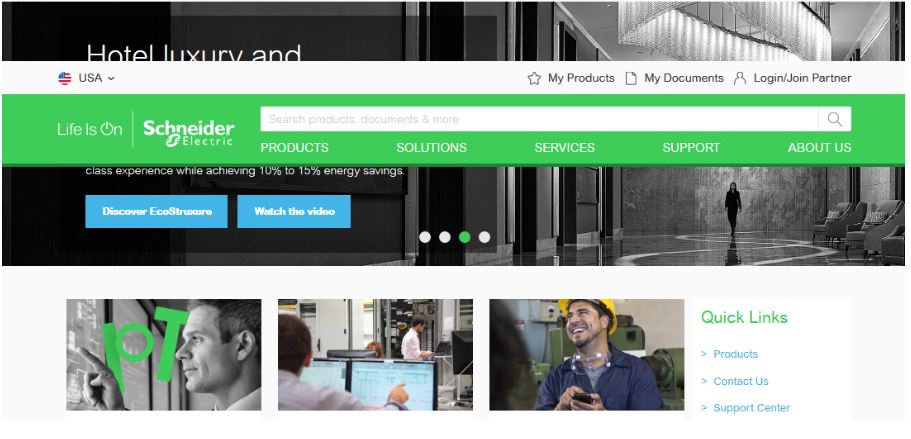This screenshot has height=439, width=911.
Task: Click the Life Is On logo
Action: [89, 129]
